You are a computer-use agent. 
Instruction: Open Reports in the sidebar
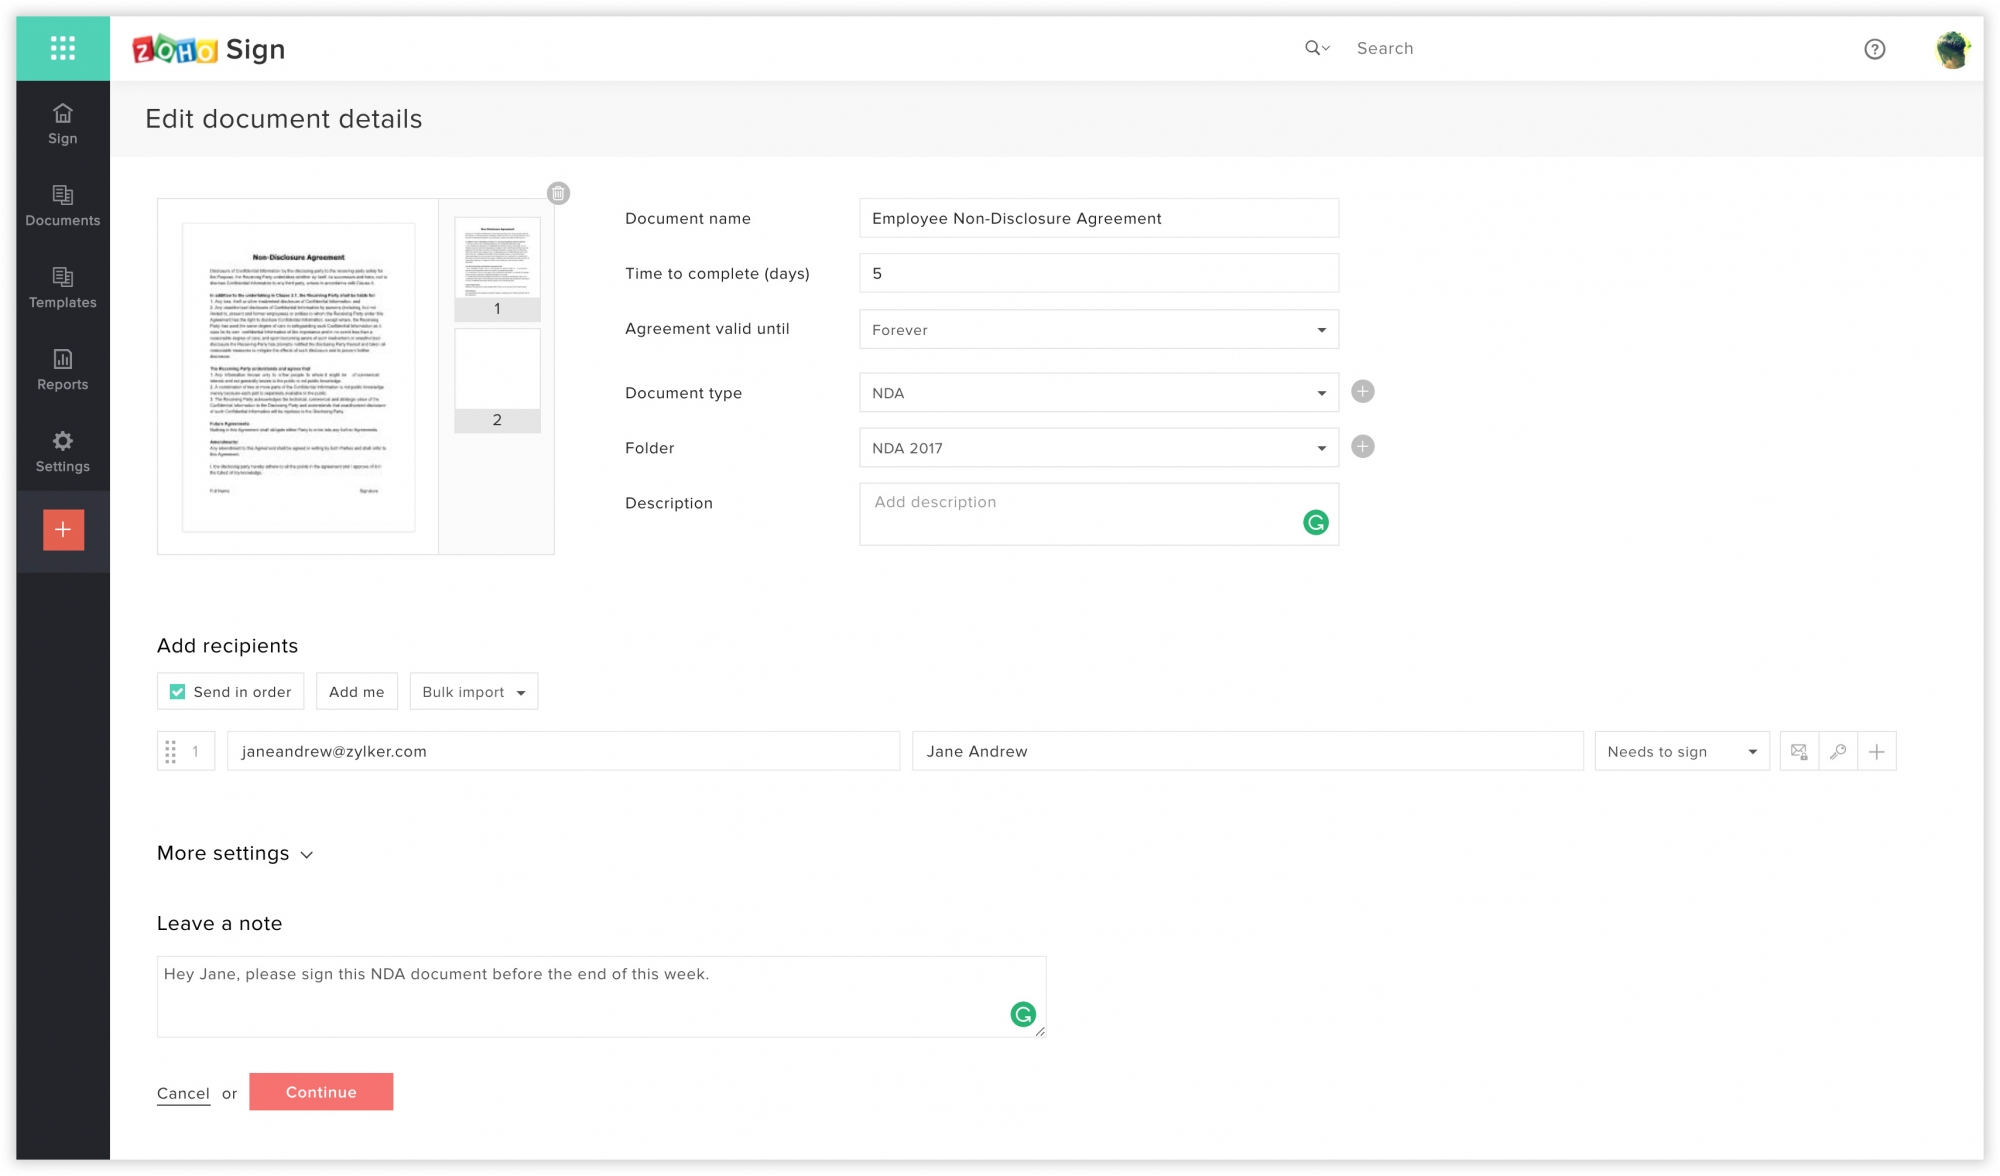pos(63,370)
